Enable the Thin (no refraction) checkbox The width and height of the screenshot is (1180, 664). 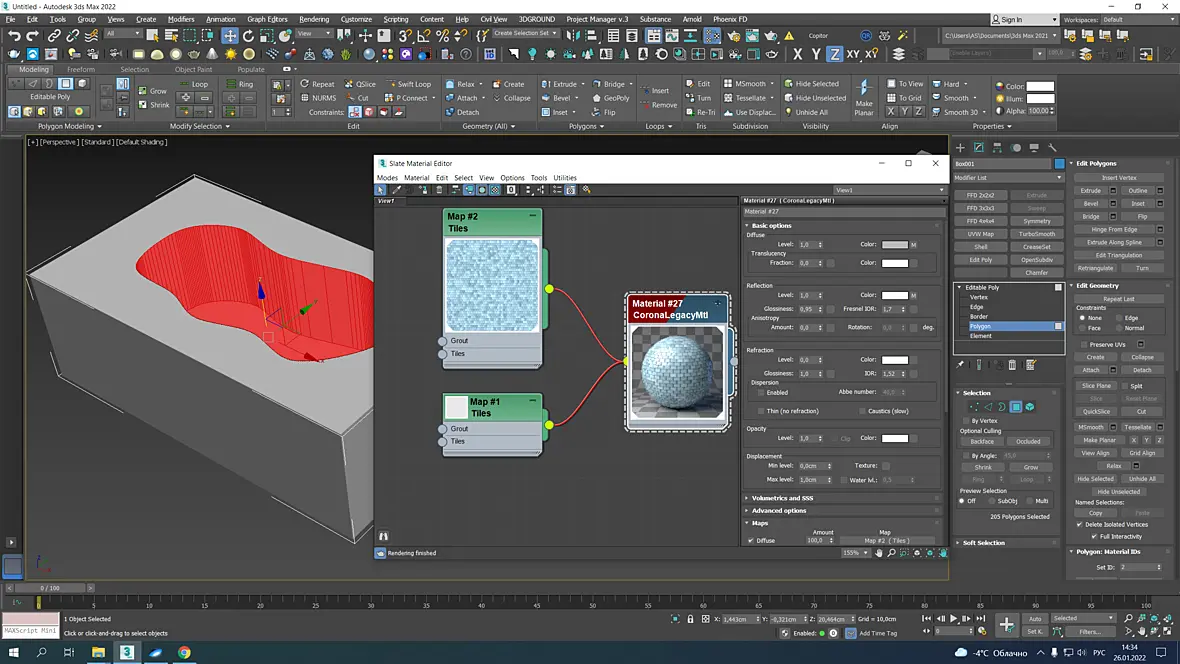(x=761, y=411)
